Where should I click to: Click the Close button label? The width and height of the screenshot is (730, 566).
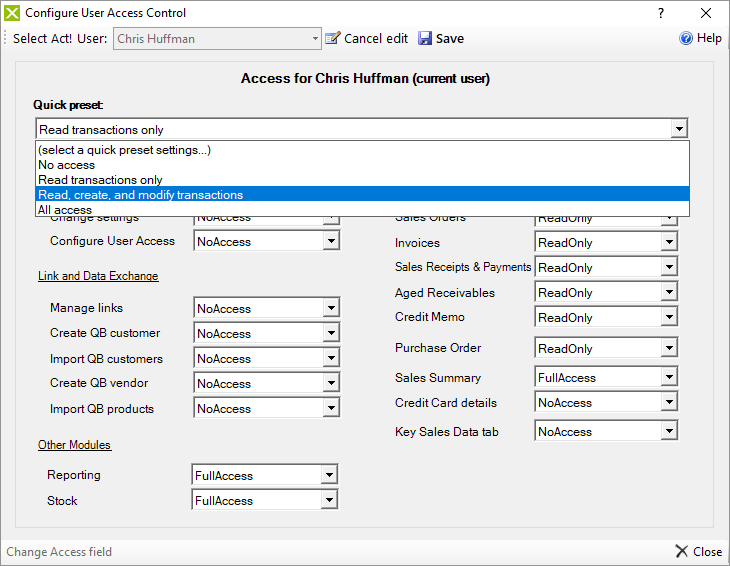tap(707, 552)
